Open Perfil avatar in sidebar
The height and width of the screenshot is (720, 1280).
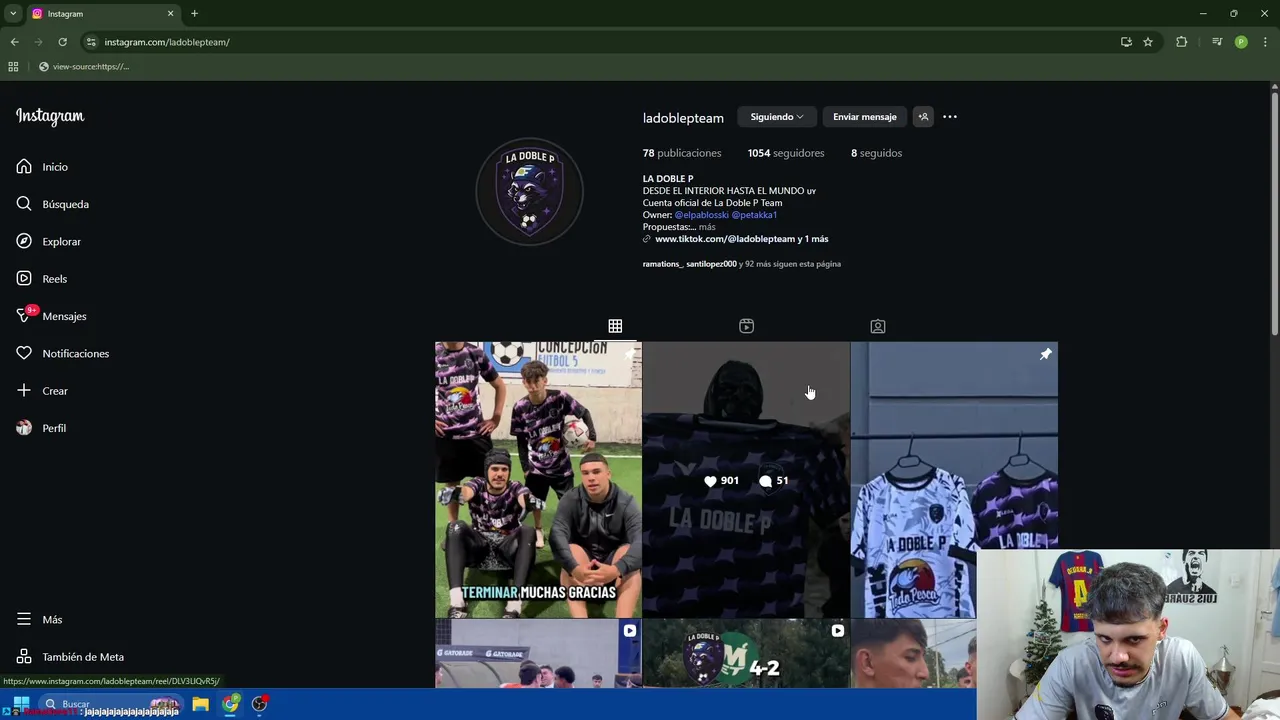pos(24,428)
